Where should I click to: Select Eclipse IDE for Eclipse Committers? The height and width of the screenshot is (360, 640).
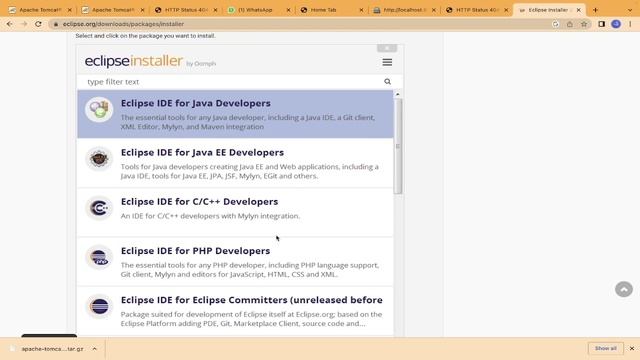[x=236, y=311]
